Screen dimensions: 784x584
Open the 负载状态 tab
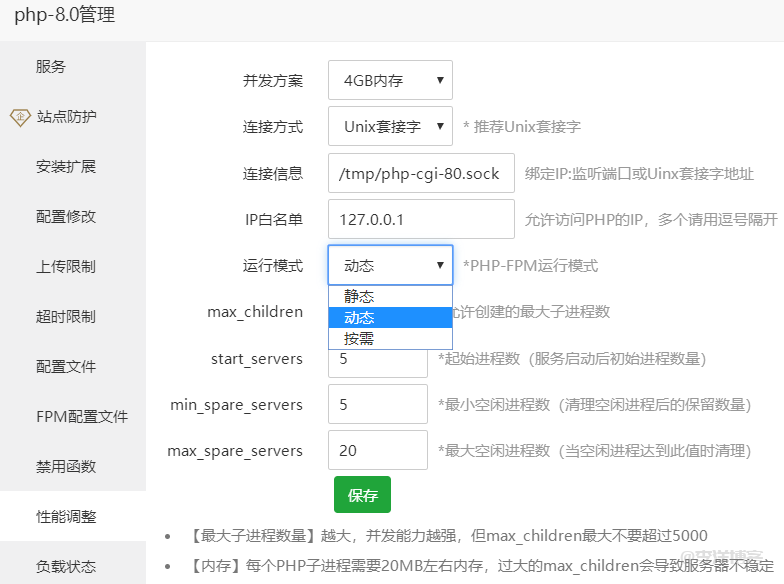point(66,567)
